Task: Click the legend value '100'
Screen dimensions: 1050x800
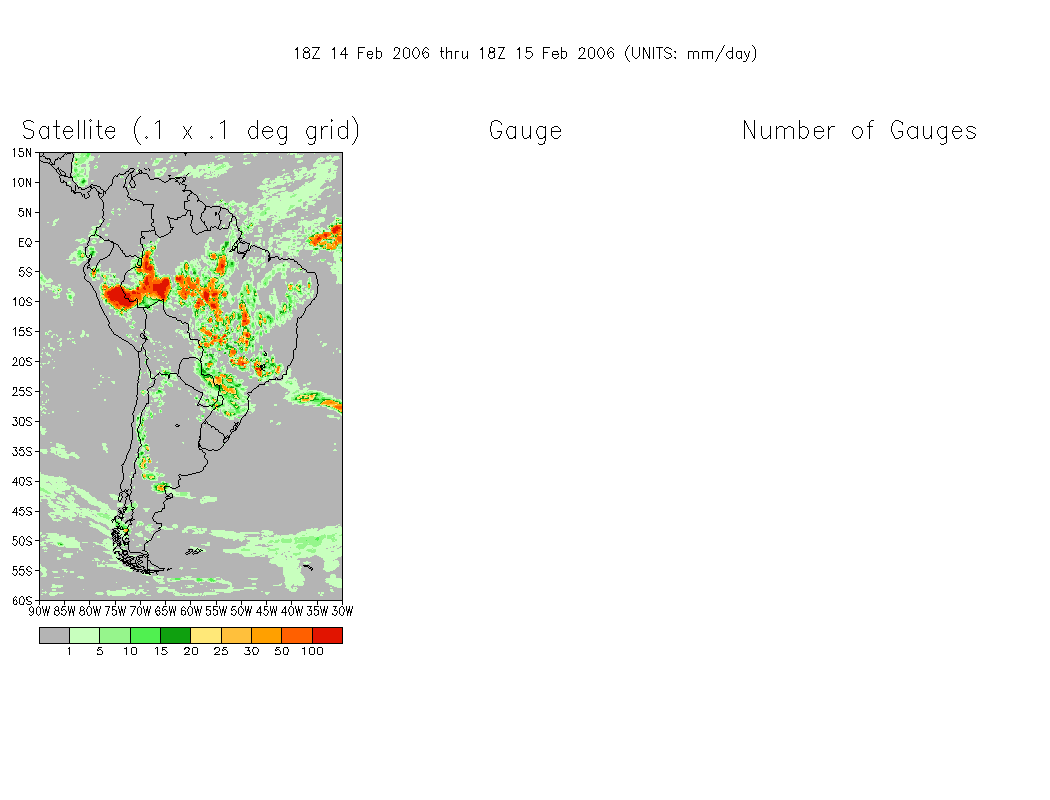Action: click(x=312, y=651)
